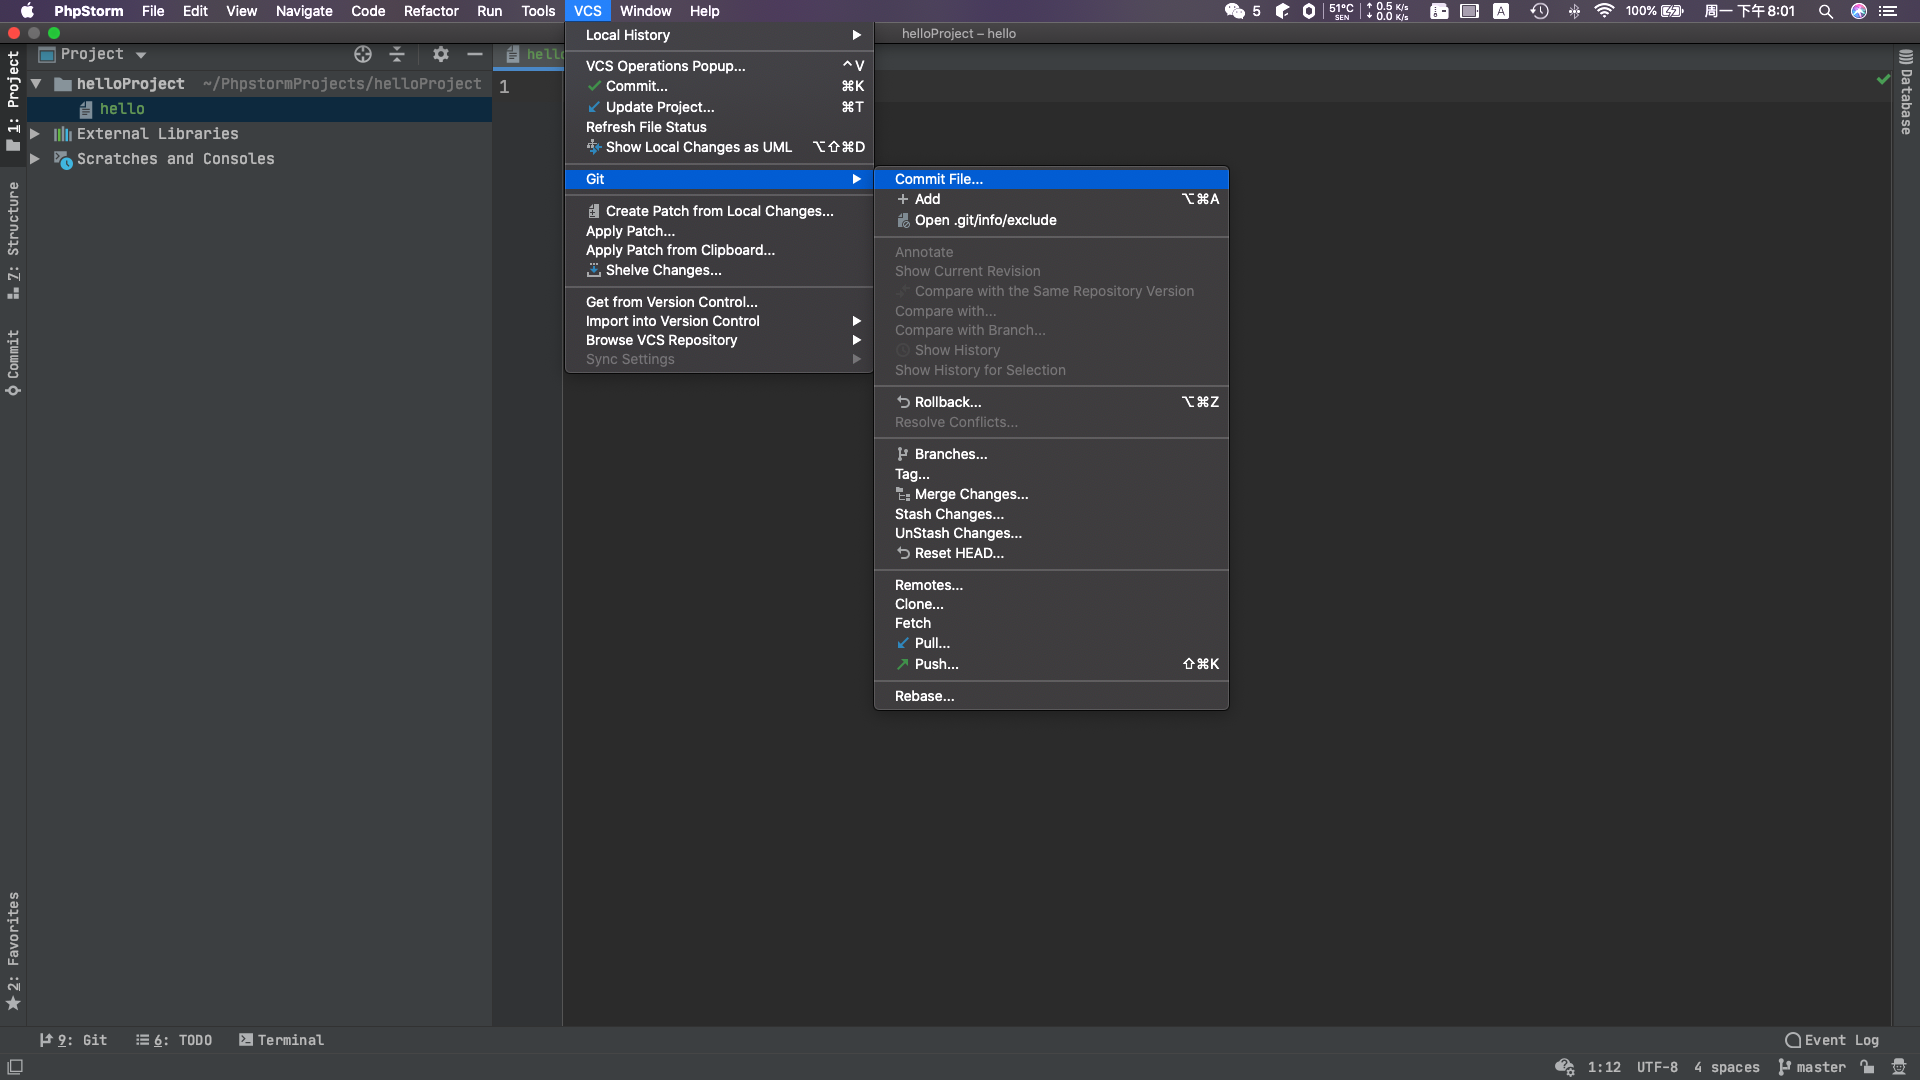The height and width of the screenshot is (1080, 1920).
Task: Click the write-lock padlock in status bar
Action: tap(1866, 1068)
